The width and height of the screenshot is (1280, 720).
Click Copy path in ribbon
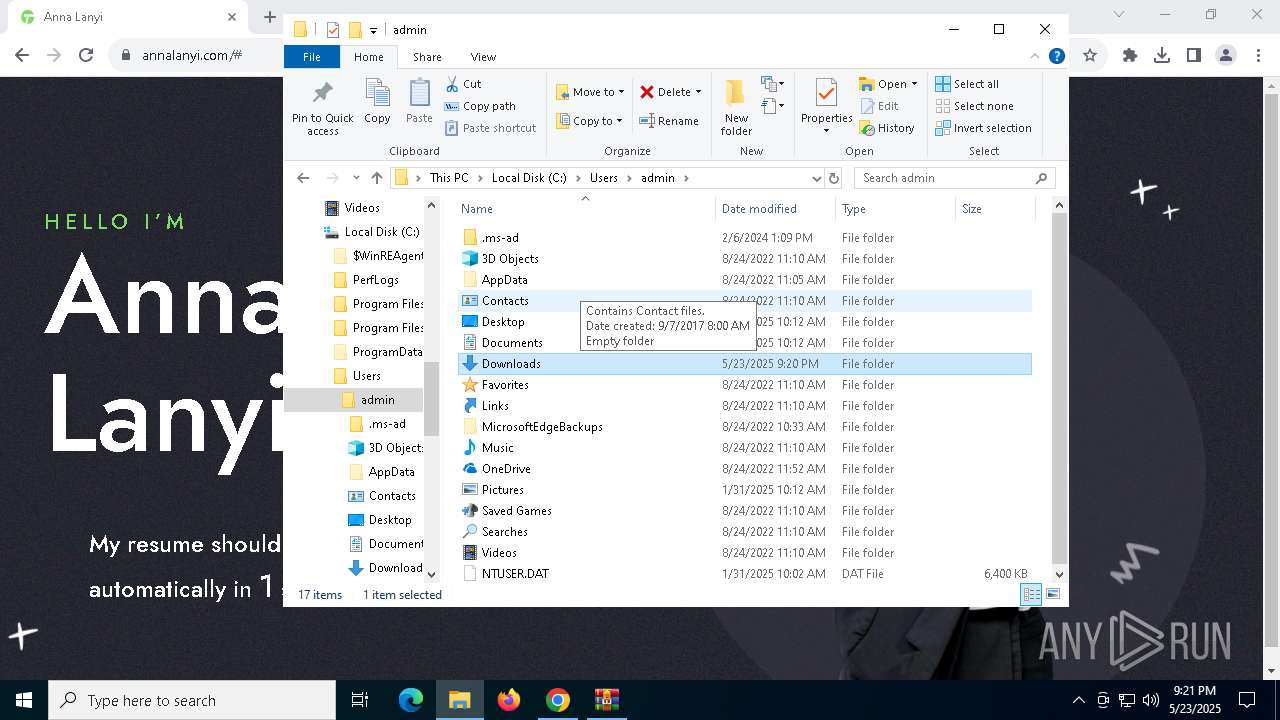[480, 106]
